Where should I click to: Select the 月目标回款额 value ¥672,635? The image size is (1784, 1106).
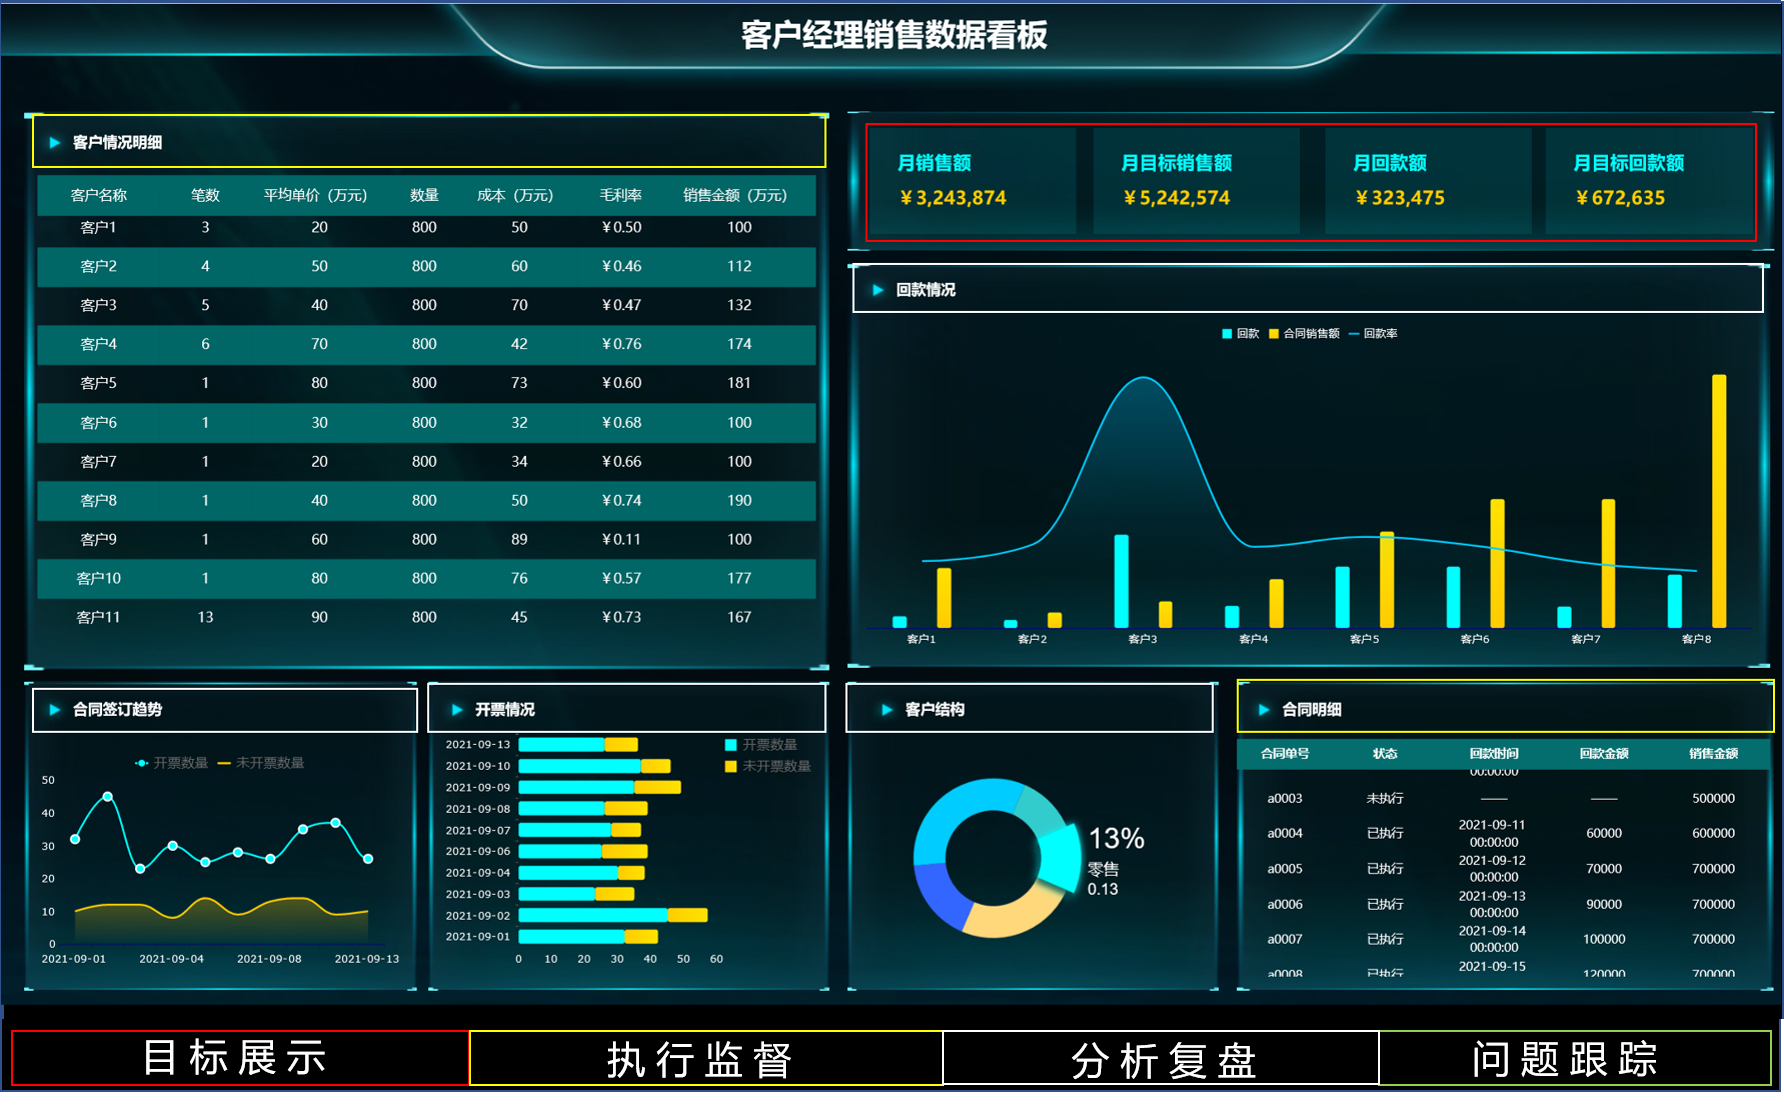click(1620, 198)
